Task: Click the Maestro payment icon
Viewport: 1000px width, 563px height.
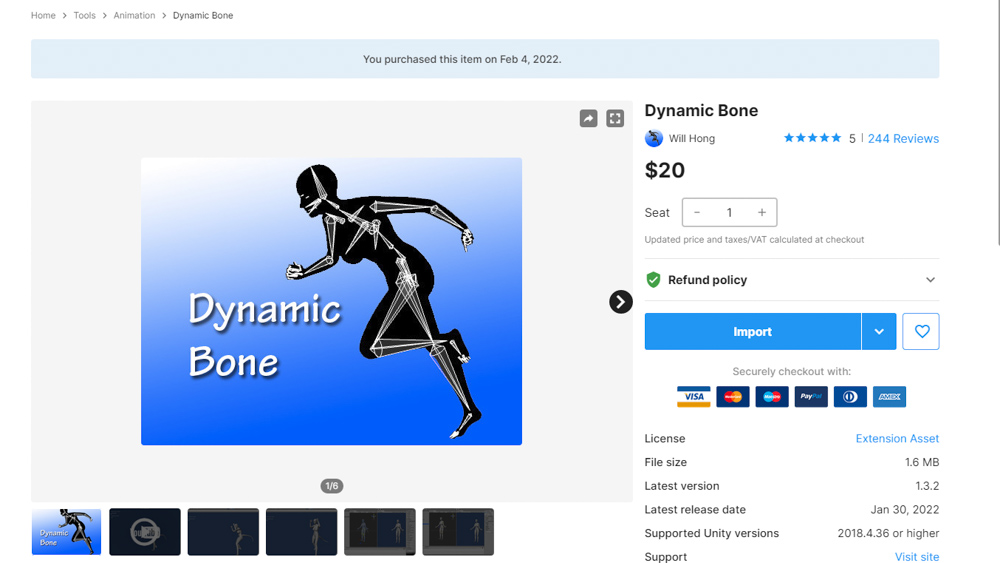Action: coord(772,397)
